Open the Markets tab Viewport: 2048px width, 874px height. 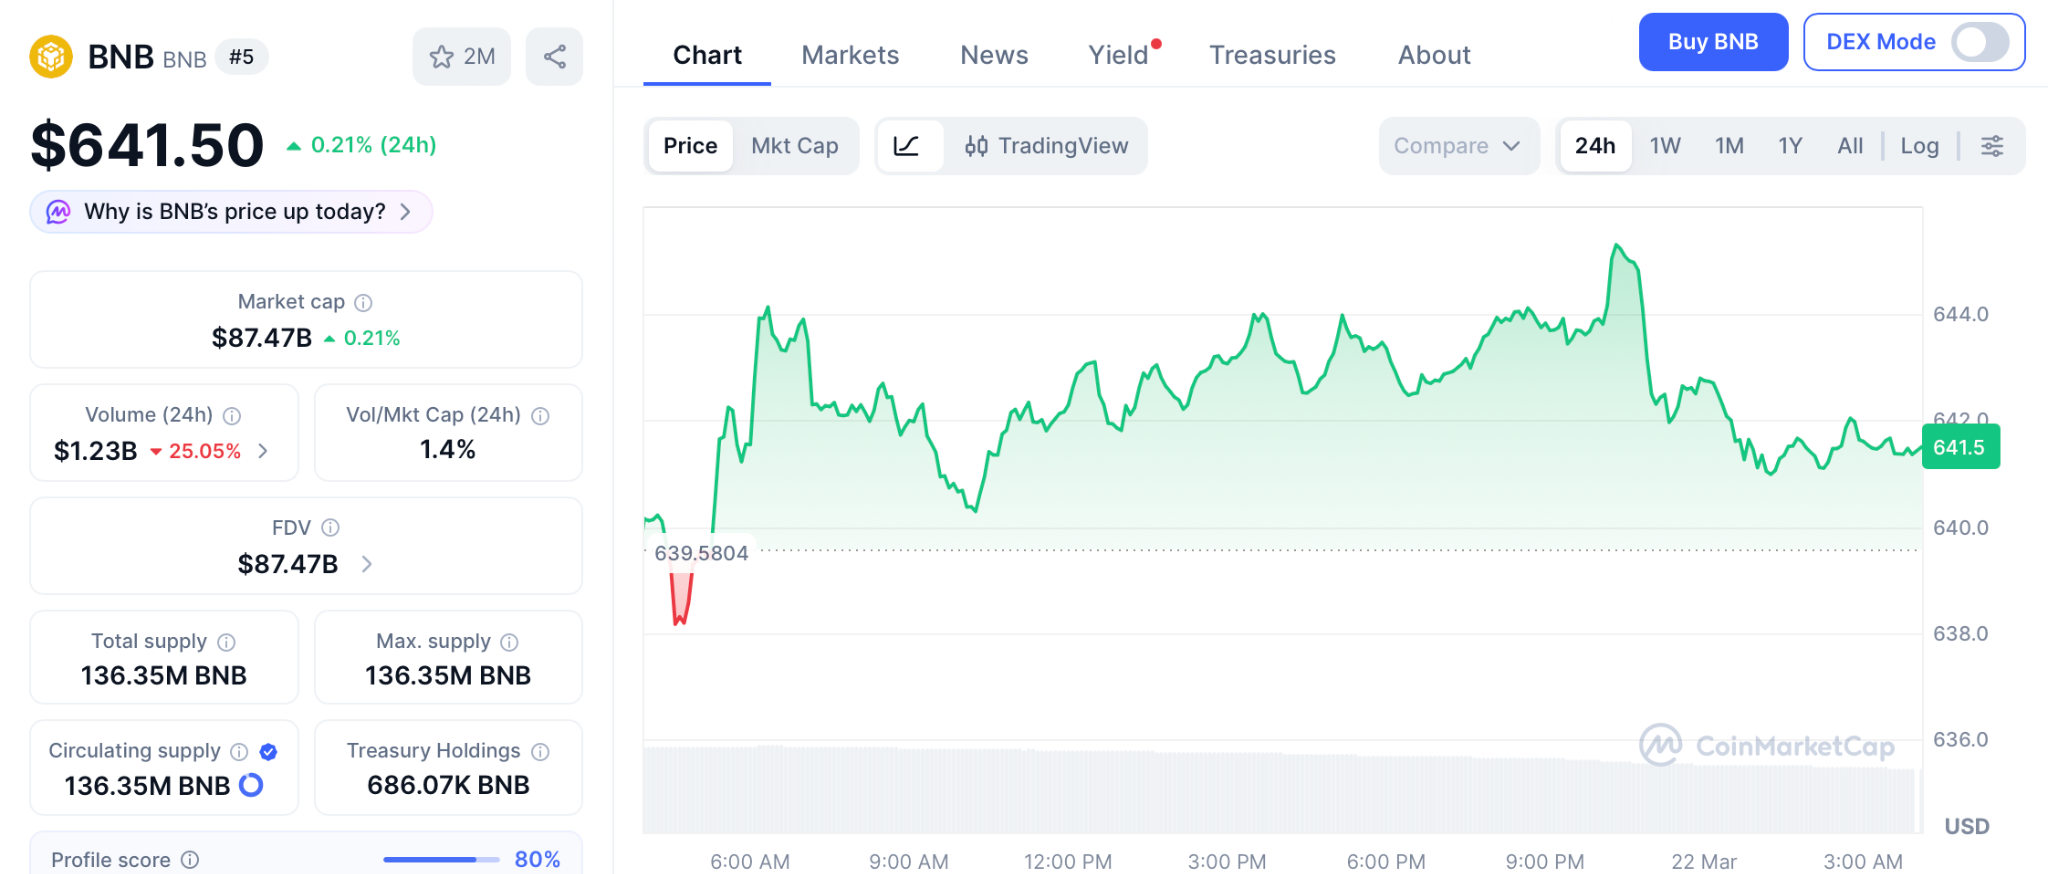tap(850, 55)
